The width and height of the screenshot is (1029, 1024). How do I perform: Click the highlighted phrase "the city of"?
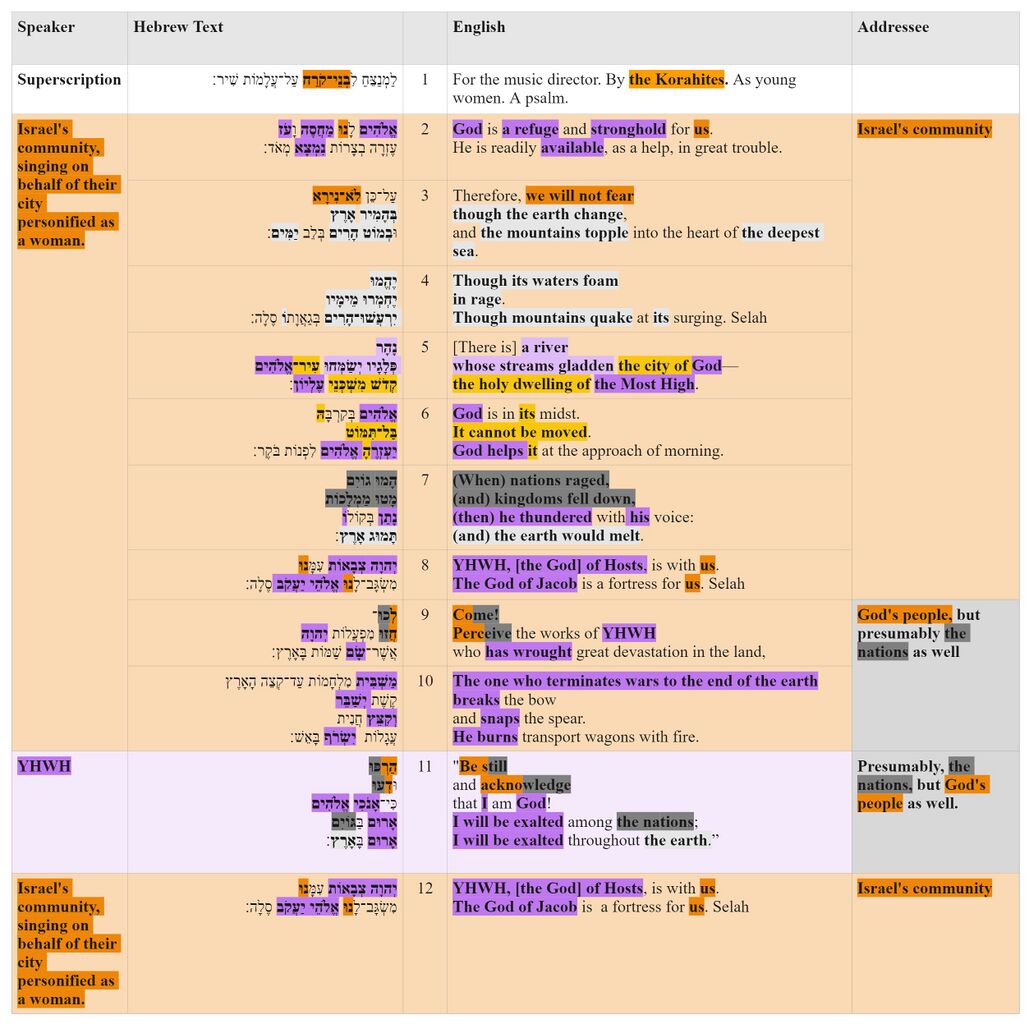point(654,366)
